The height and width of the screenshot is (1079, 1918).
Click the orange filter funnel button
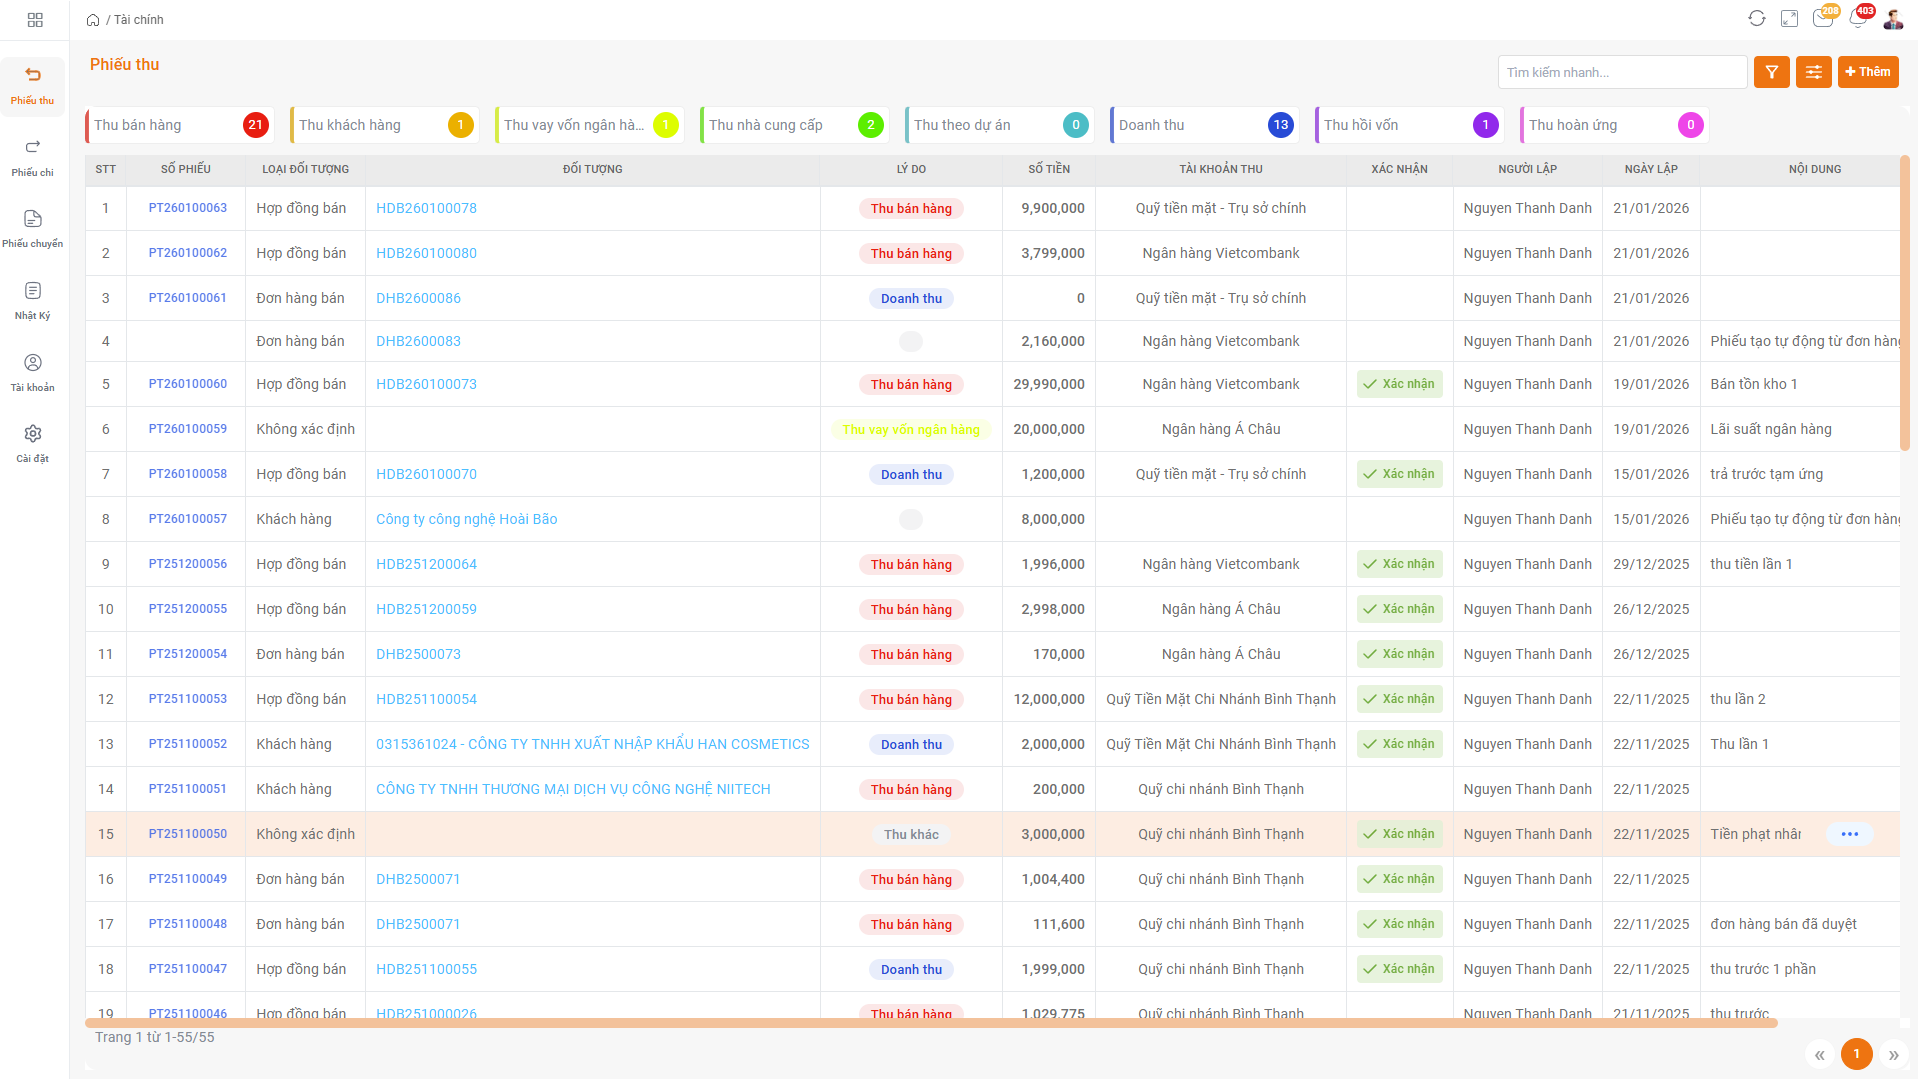tap(1771, 72)
